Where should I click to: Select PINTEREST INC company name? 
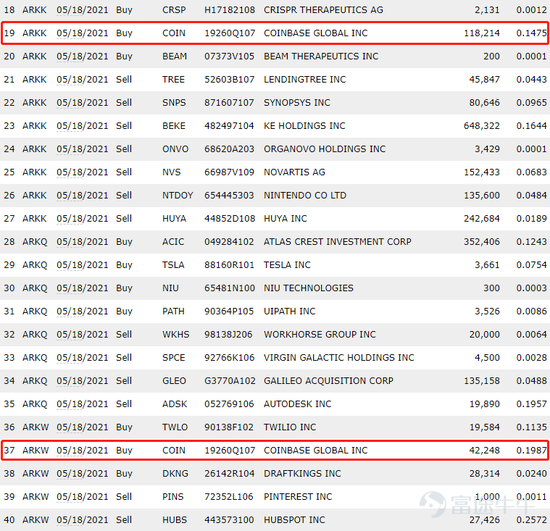click(x=297, y=496)
